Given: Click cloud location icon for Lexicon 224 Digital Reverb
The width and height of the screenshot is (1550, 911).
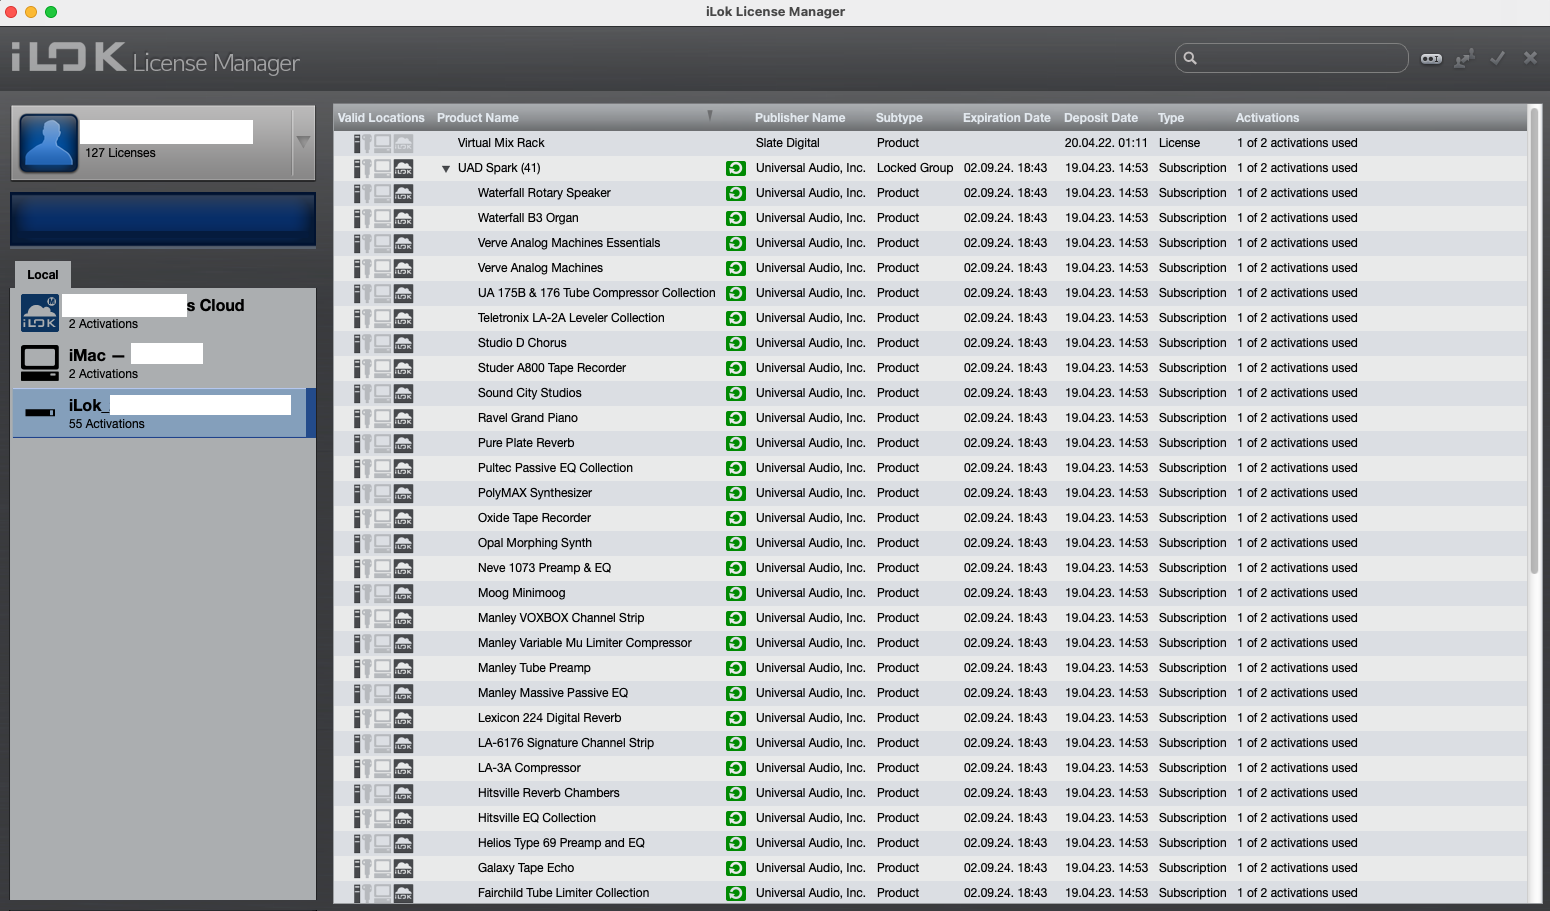Looking at the screenshot, I should 403,718.
